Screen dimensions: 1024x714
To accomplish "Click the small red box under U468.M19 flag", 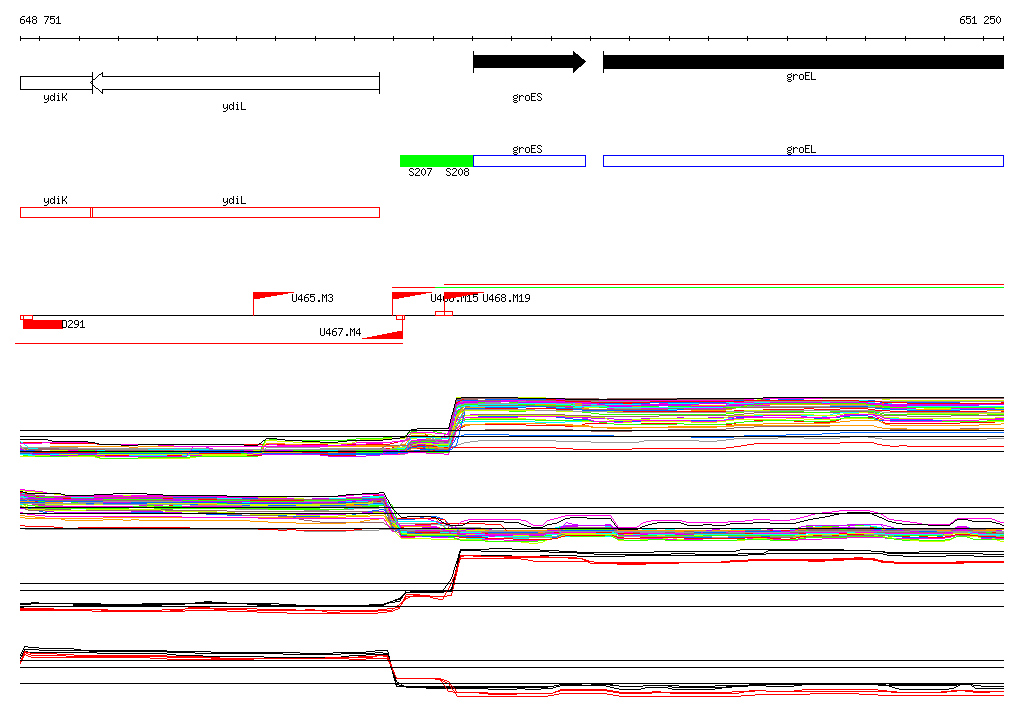I will point(444,314).
